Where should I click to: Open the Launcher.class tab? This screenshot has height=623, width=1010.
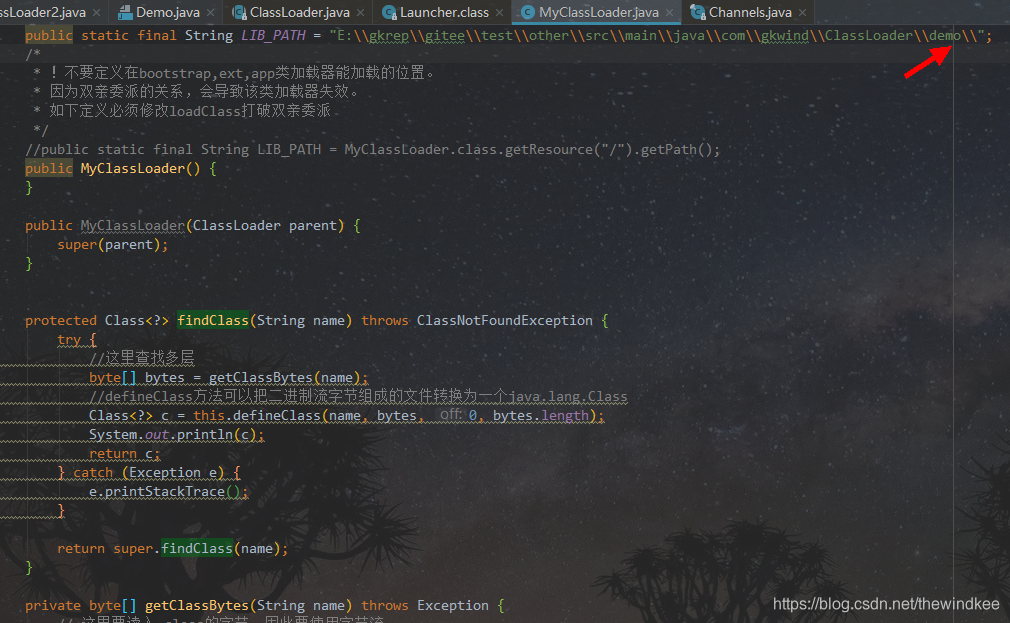(444, 12)
